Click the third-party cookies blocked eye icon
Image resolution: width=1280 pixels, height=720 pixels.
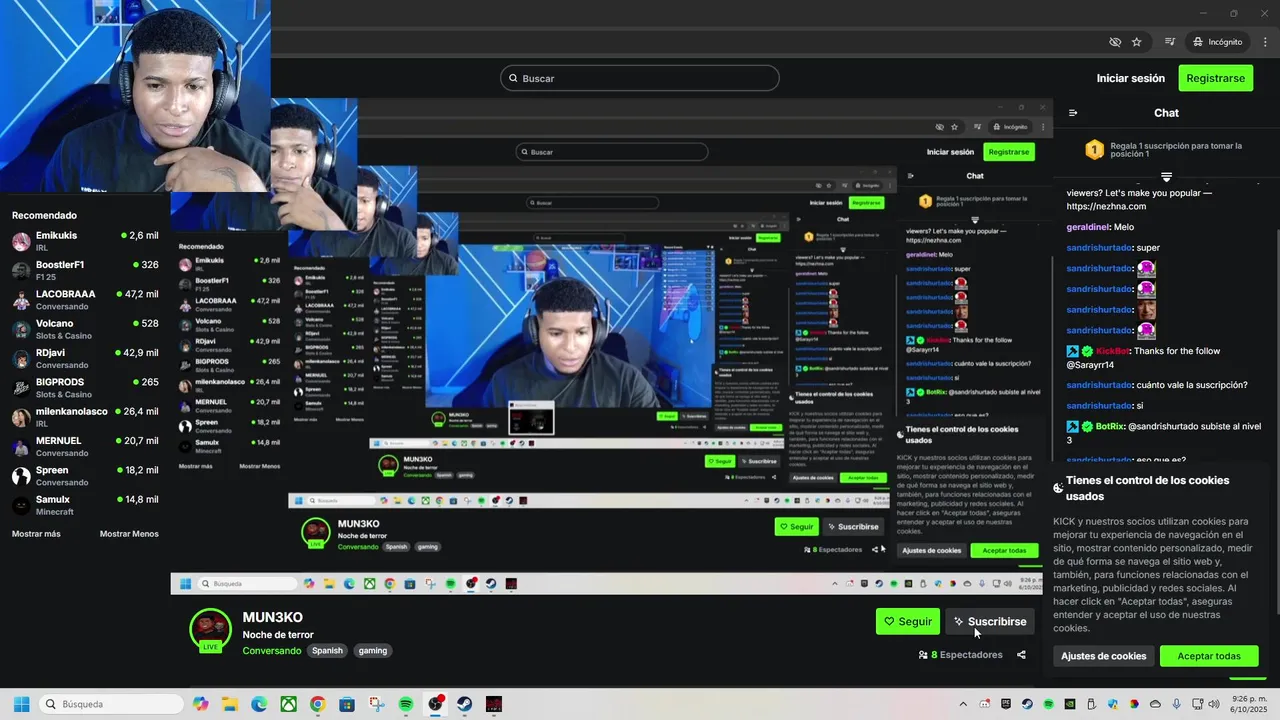point(1115,42)
